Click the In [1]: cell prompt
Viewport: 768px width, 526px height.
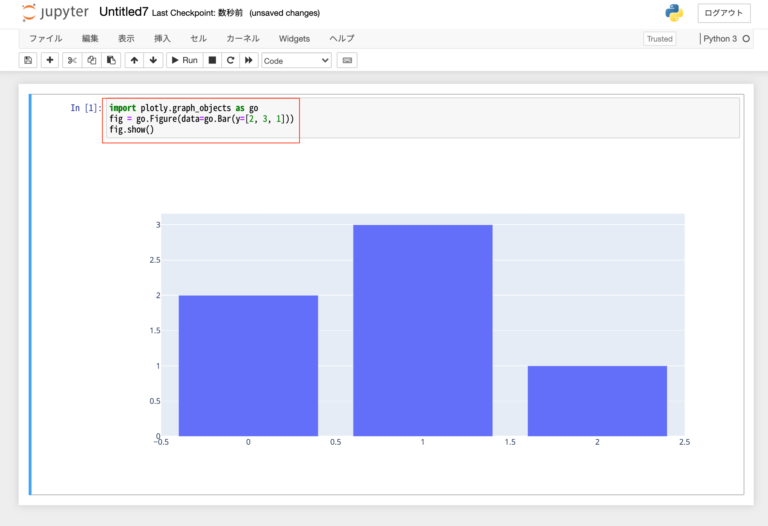click(x=85, y=108)
